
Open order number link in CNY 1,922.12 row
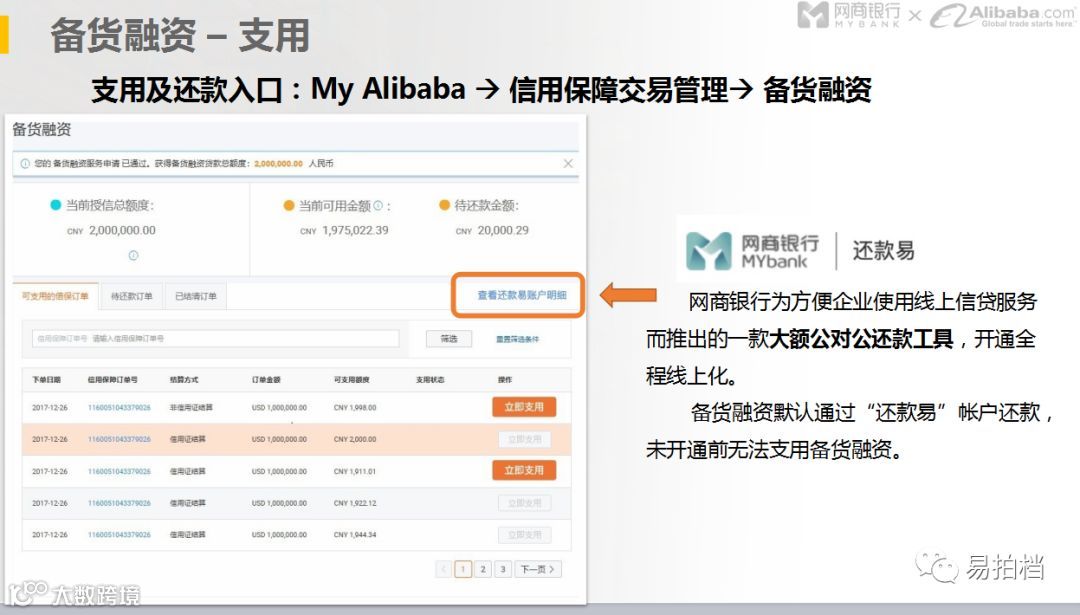119,503
